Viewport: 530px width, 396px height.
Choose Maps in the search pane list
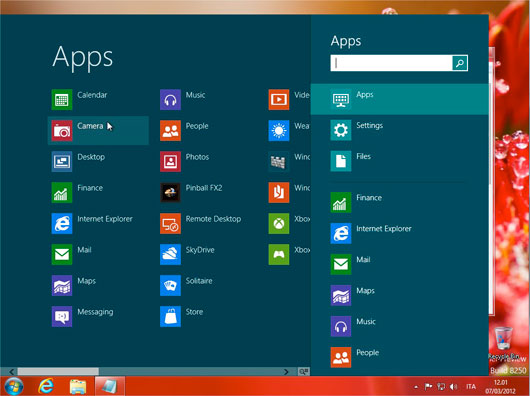[x=399, y=295]
